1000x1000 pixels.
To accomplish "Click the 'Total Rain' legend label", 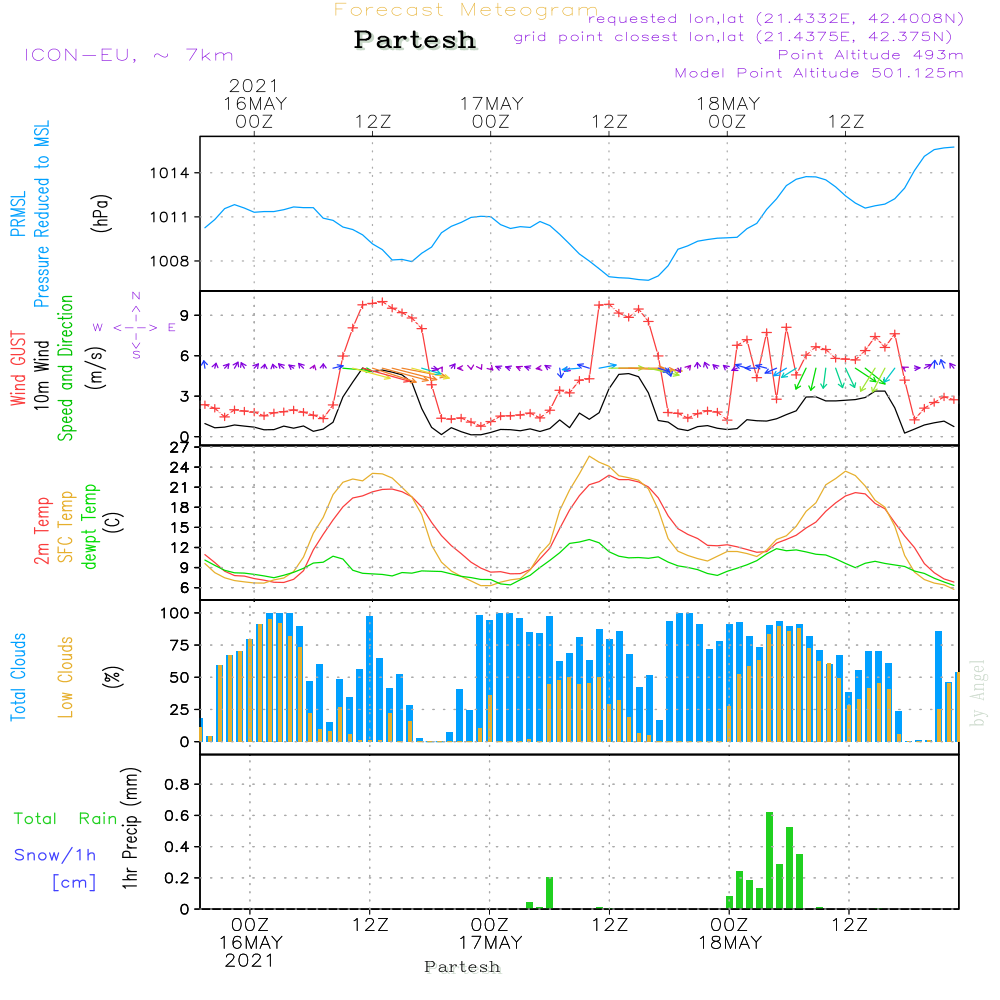I will click(x=66, y=819).
